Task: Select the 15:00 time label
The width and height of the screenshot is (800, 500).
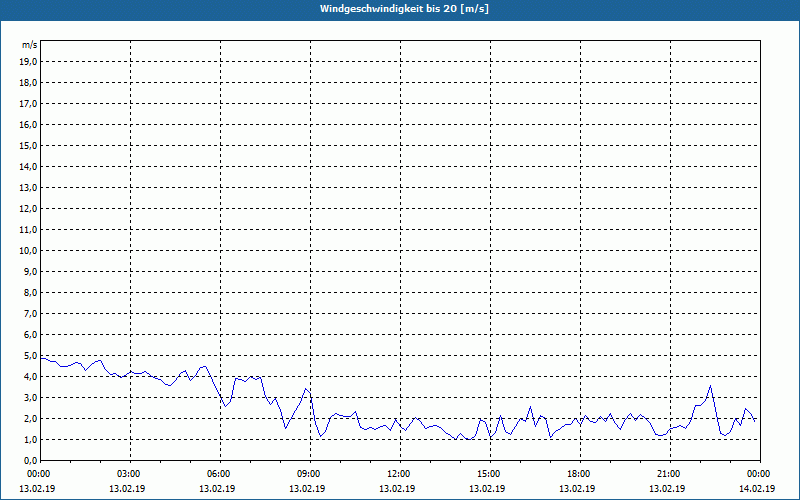Action: point(490,474)
